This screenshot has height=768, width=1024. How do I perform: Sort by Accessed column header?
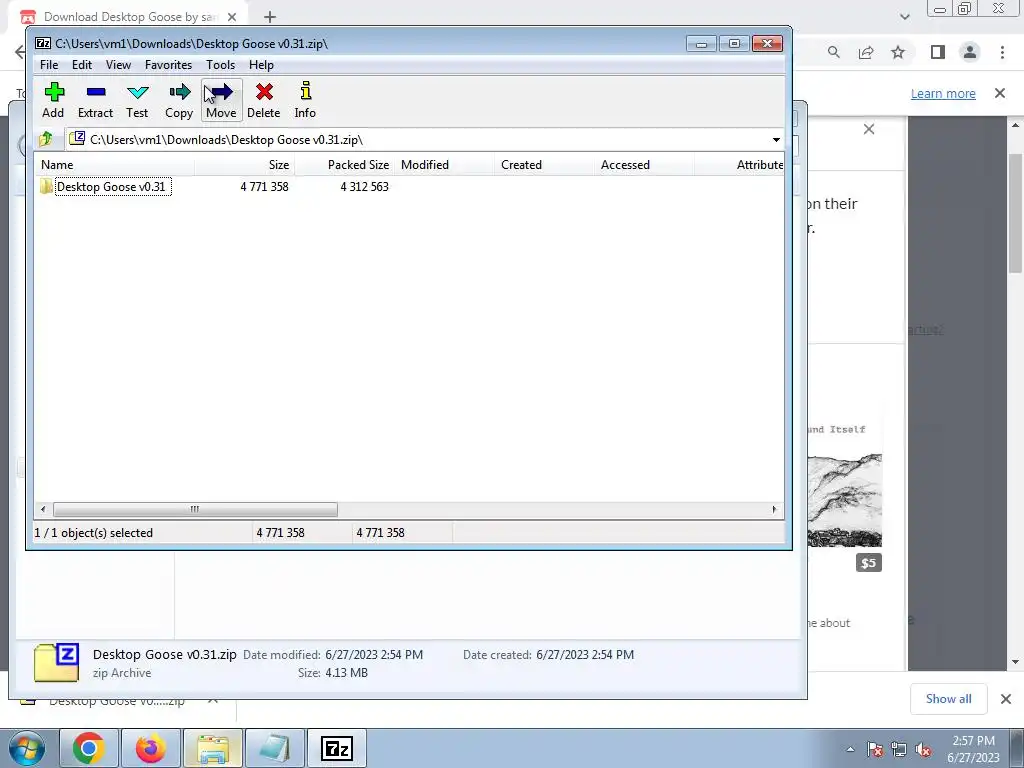[x=644, y=165]
